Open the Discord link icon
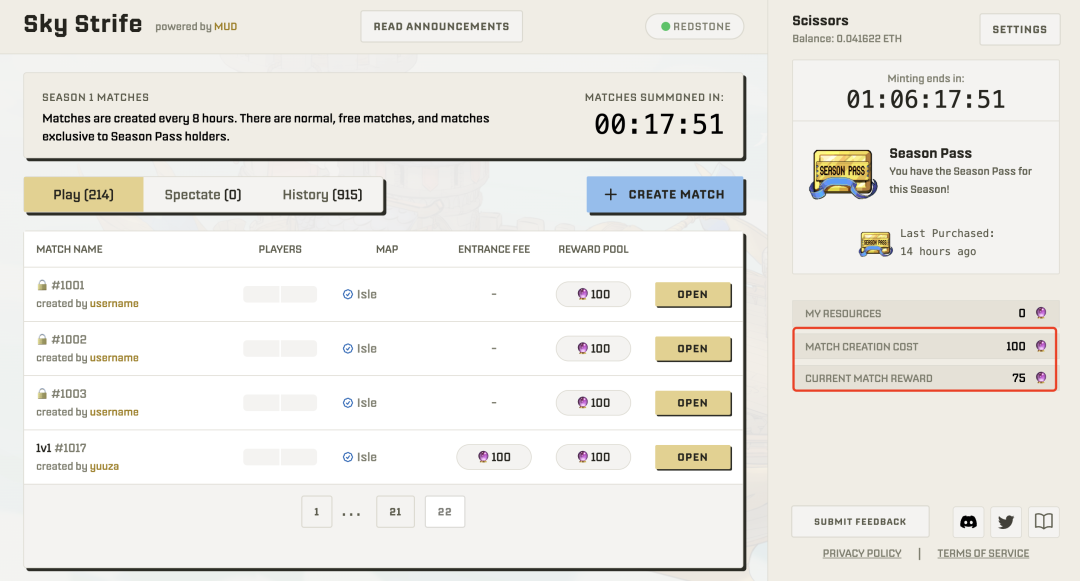Image resolution: width=1080 pixels, height=581 pixels. point(968,522)
